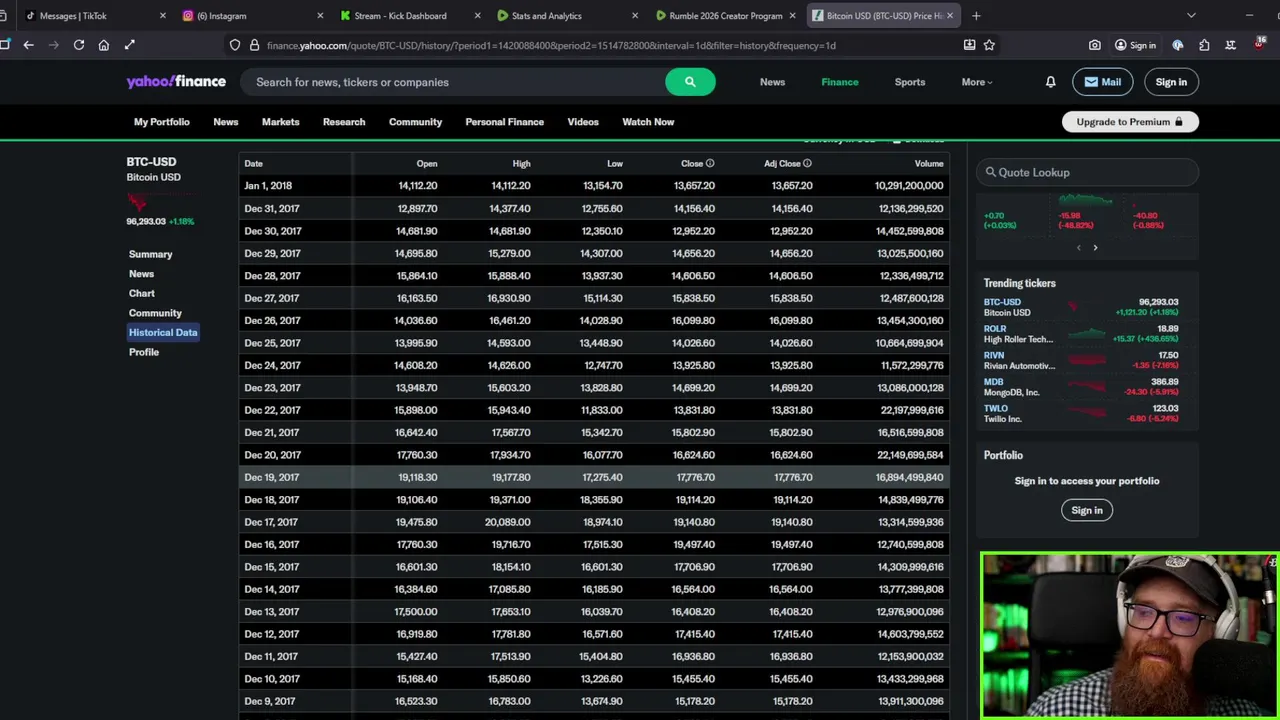Click the browser address bar URL
This screenshot has height=720, width=1280.
pyautogui.click(x=551, y=45)
